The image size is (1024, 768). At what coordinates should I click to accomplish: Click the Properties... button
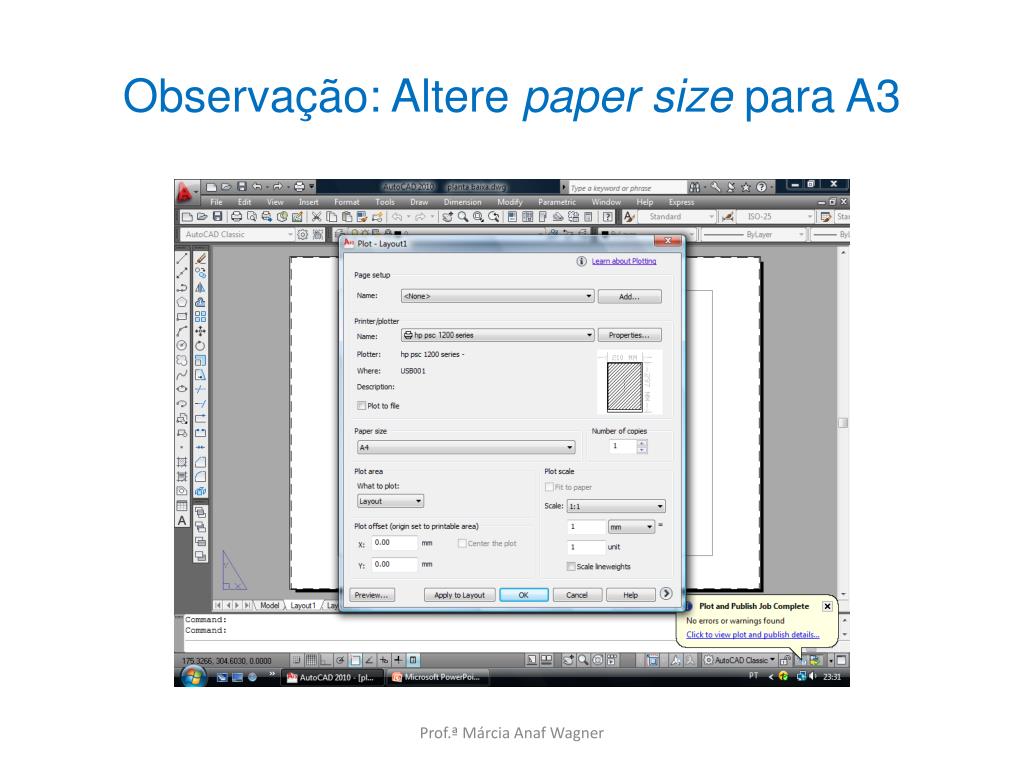(x=630, y=335)
